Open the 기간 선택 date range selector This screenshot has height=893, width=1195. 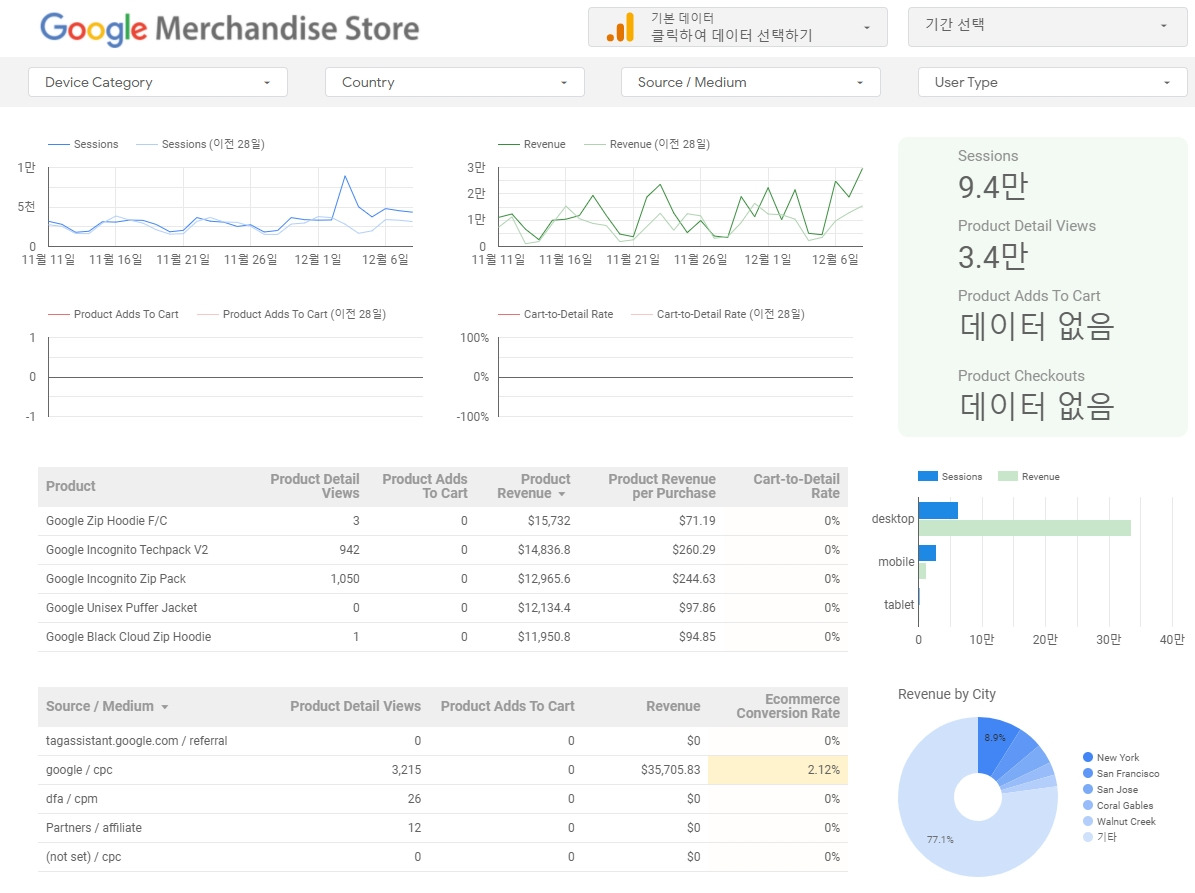1047,27
